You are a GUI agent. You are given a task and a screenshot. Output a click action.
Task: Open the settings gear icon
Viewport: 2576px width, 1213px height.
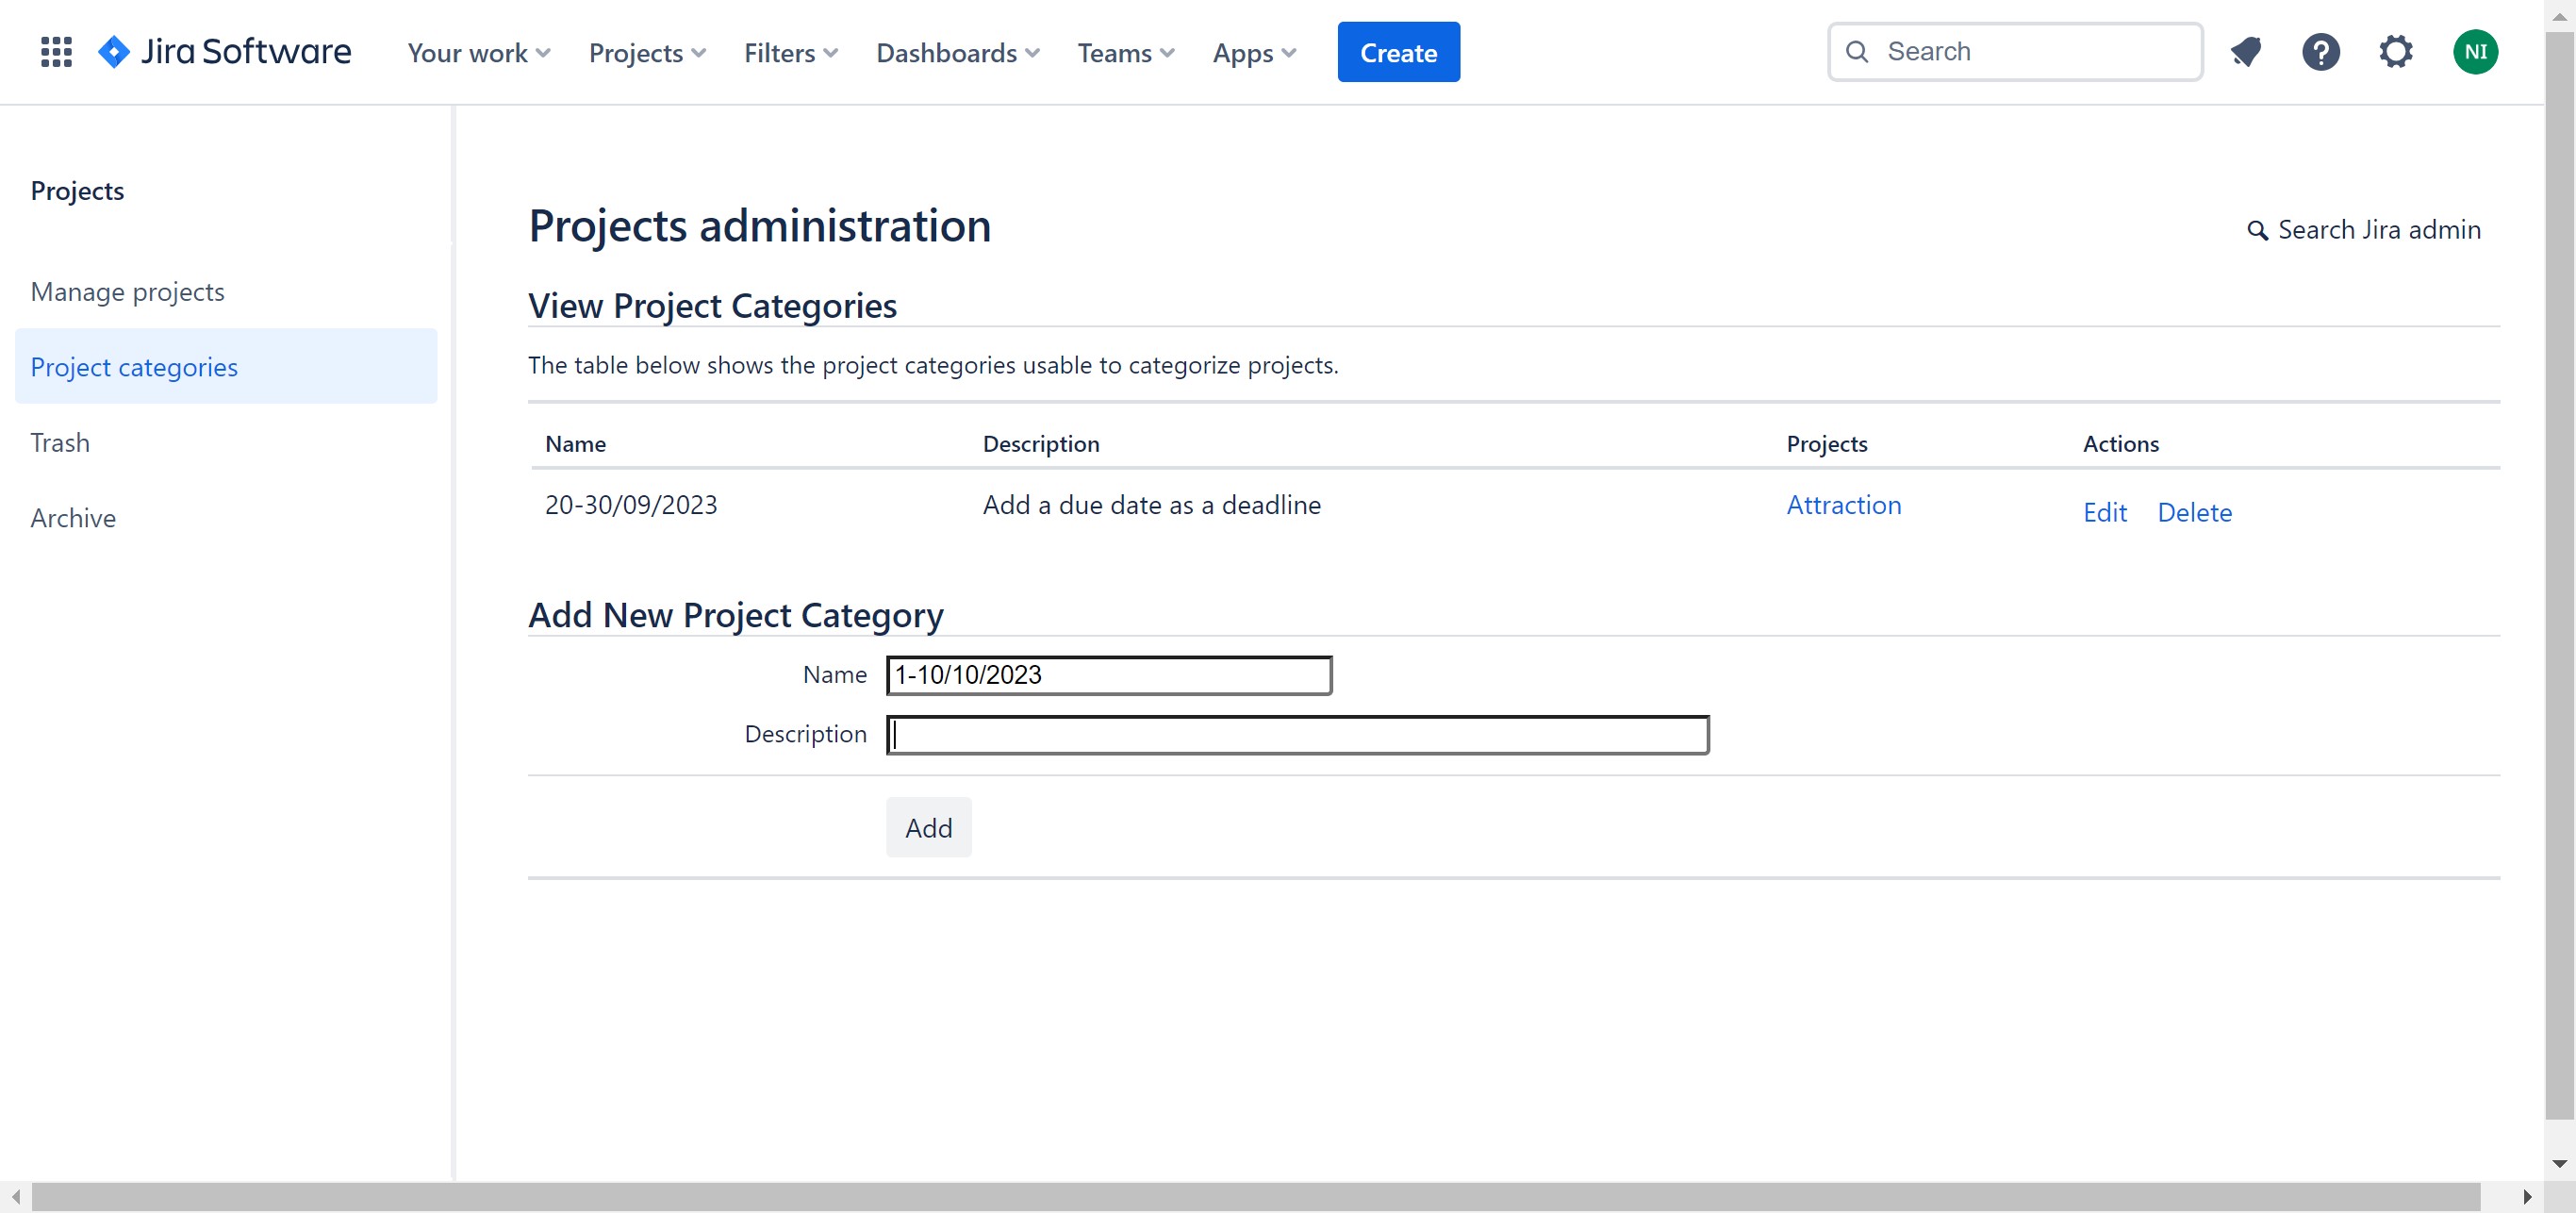(x=2395, y=52)
